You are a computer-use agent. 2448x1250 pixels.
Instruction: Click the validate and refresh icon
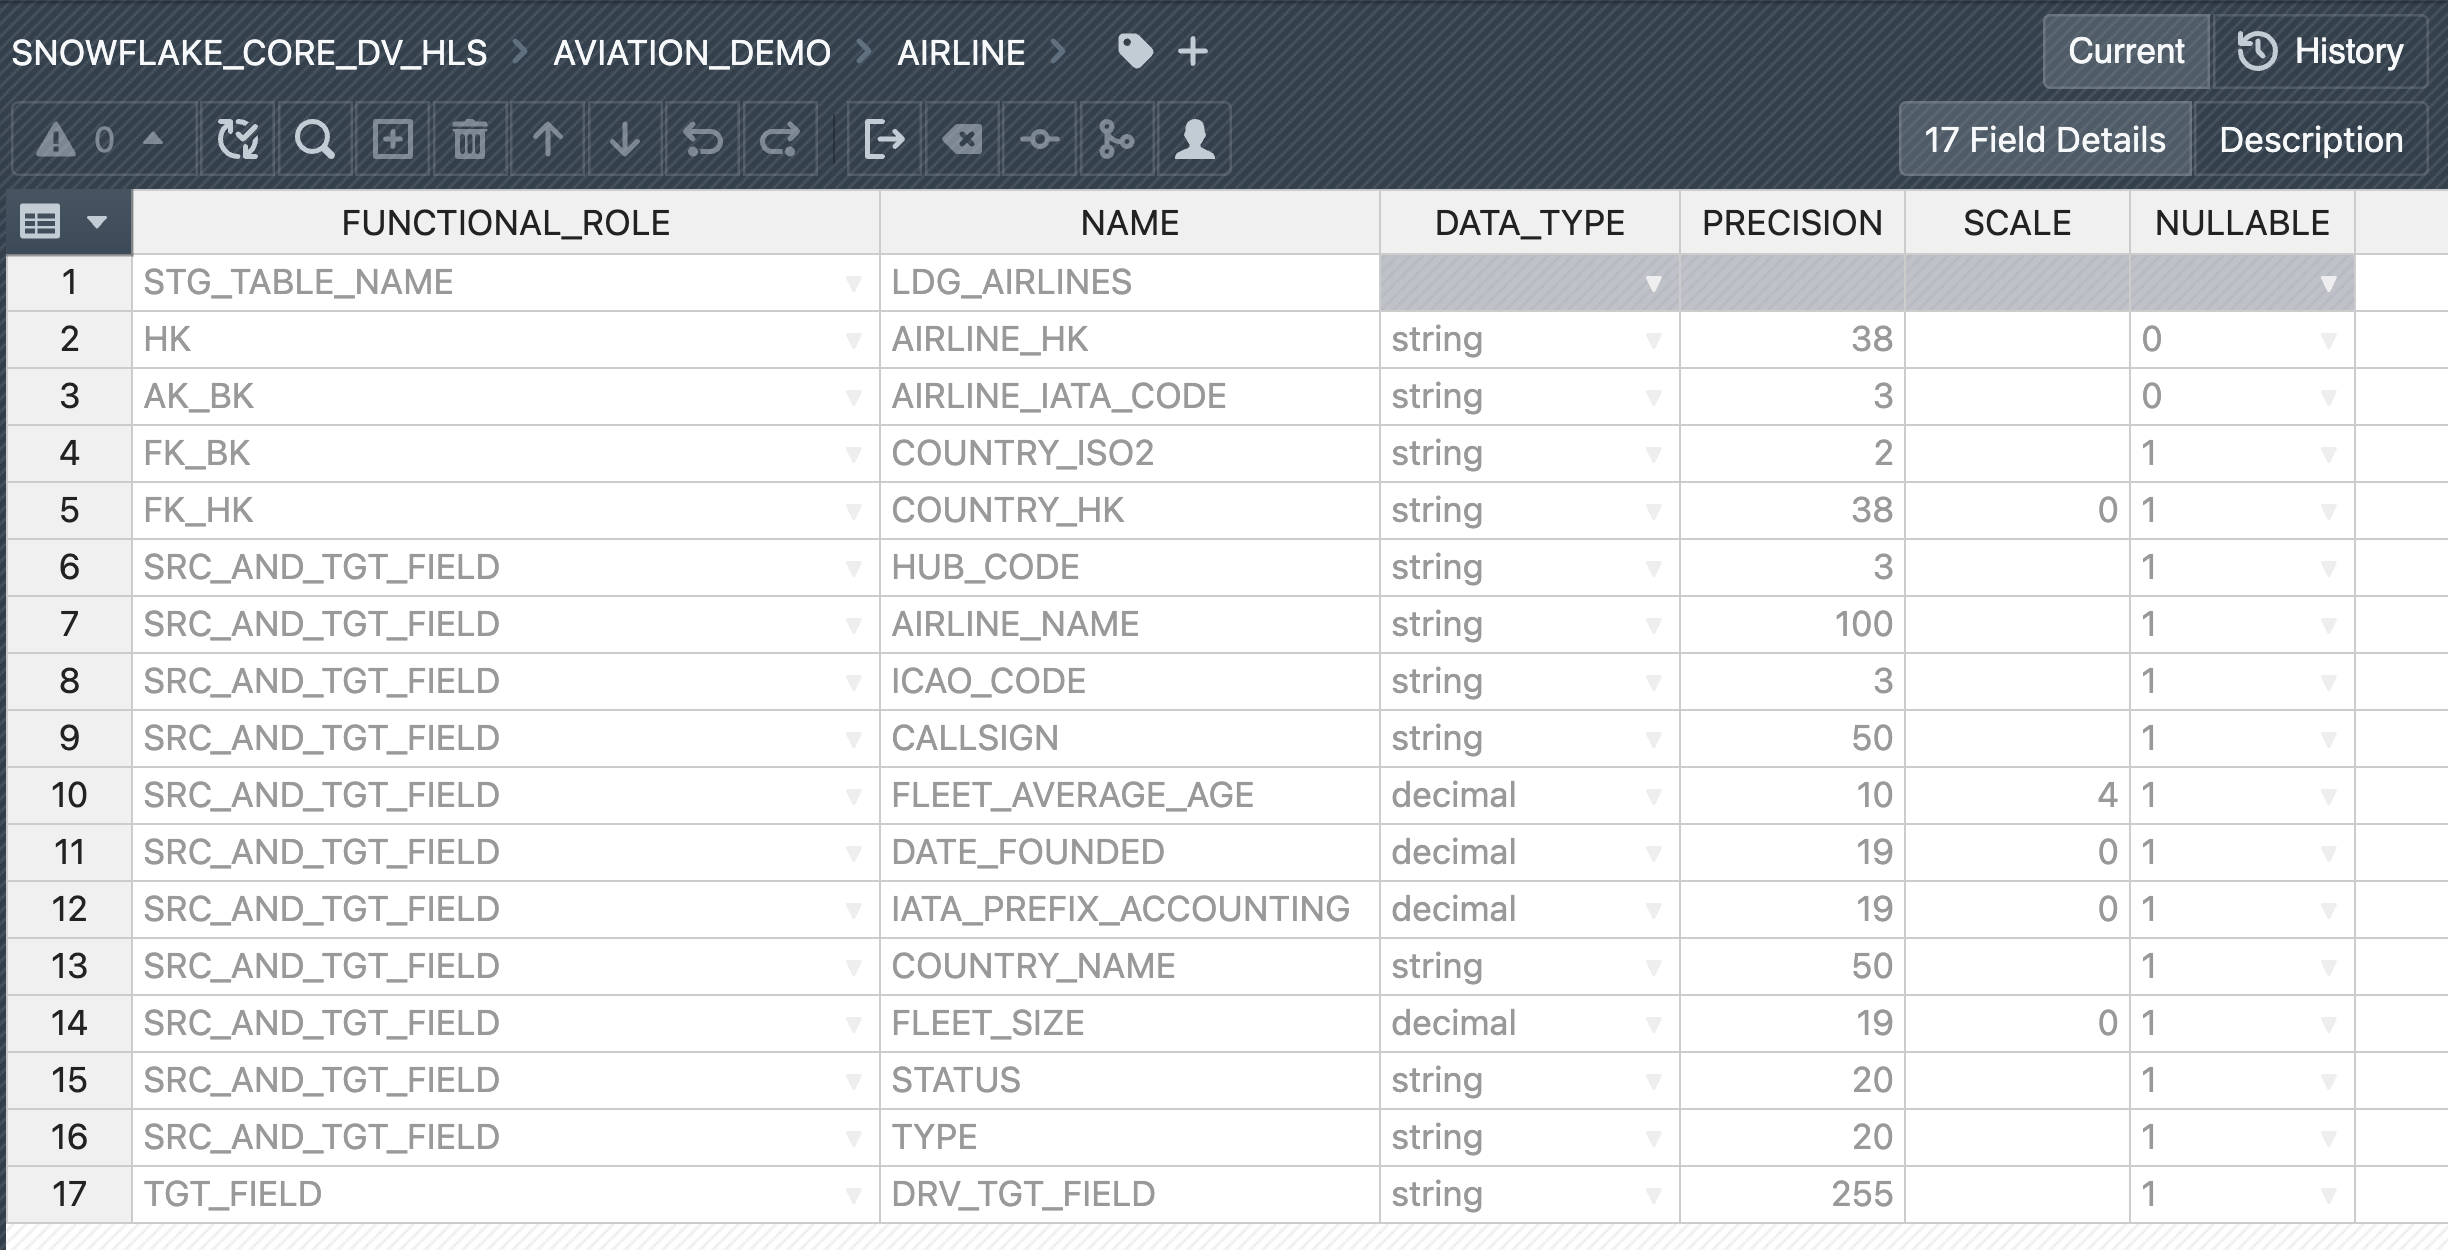(237, 139)
